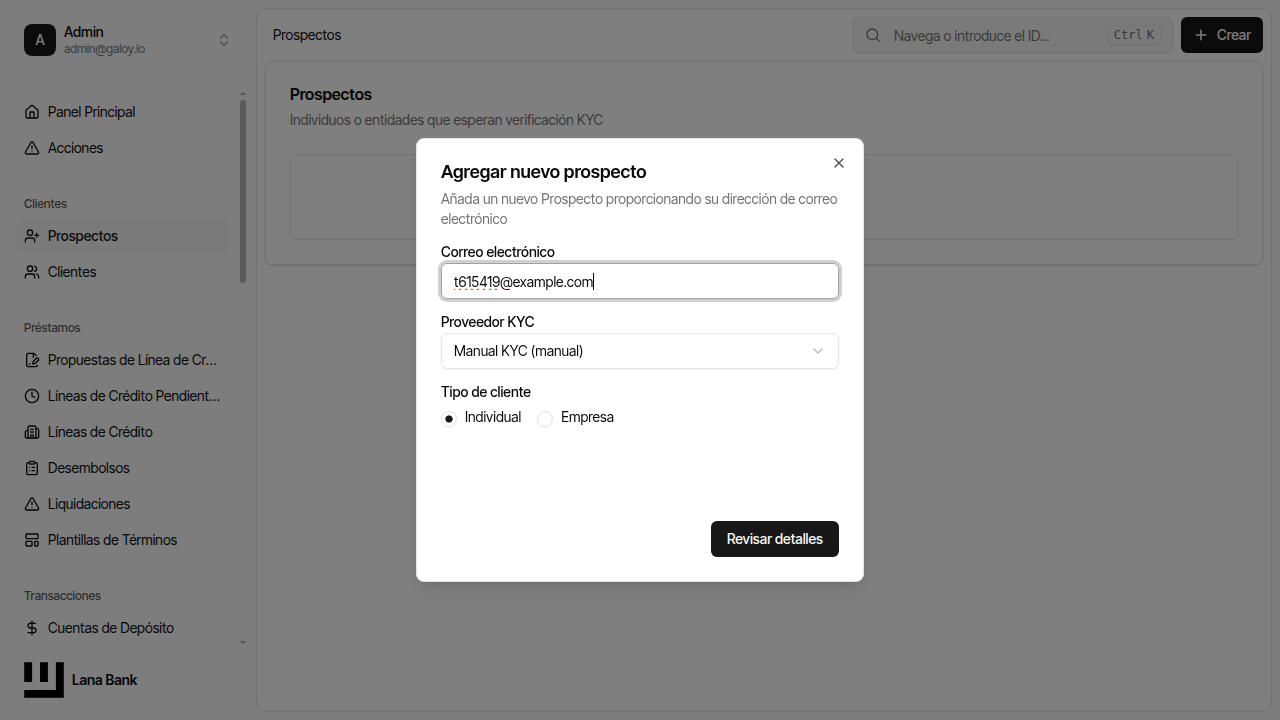Click the Ctrl K shortcut badge
Image resolution: width=1280 pixels, height=720 pixels.
pos(1135,35)
